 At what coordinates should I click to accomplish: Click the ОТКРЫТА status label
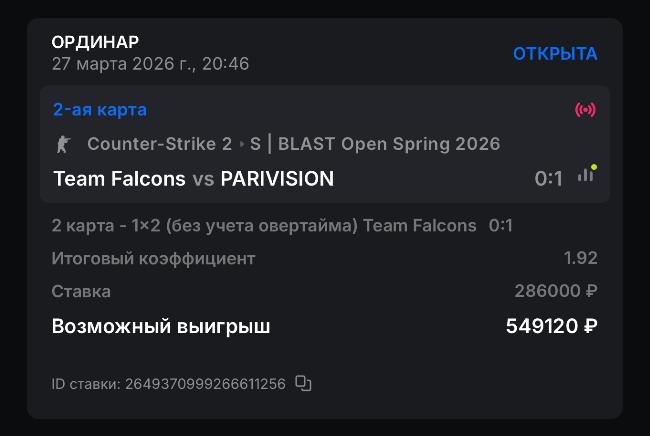(555, 54)
